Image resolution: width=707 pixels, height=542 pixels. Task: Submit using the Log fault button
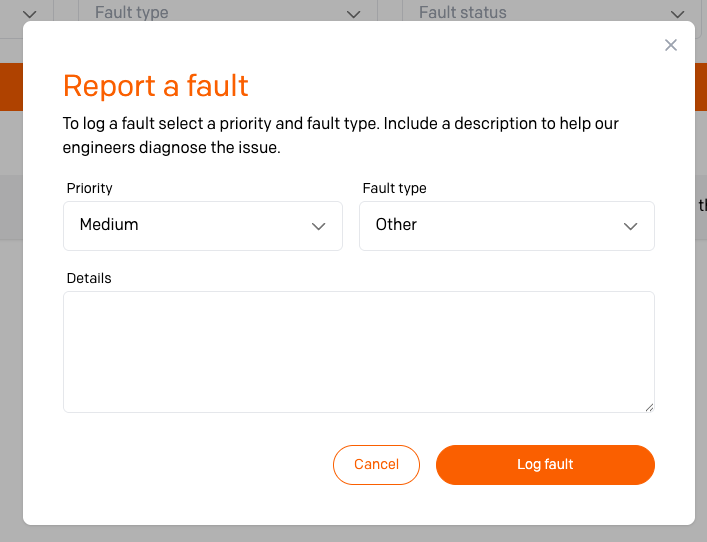click(545, 465)
